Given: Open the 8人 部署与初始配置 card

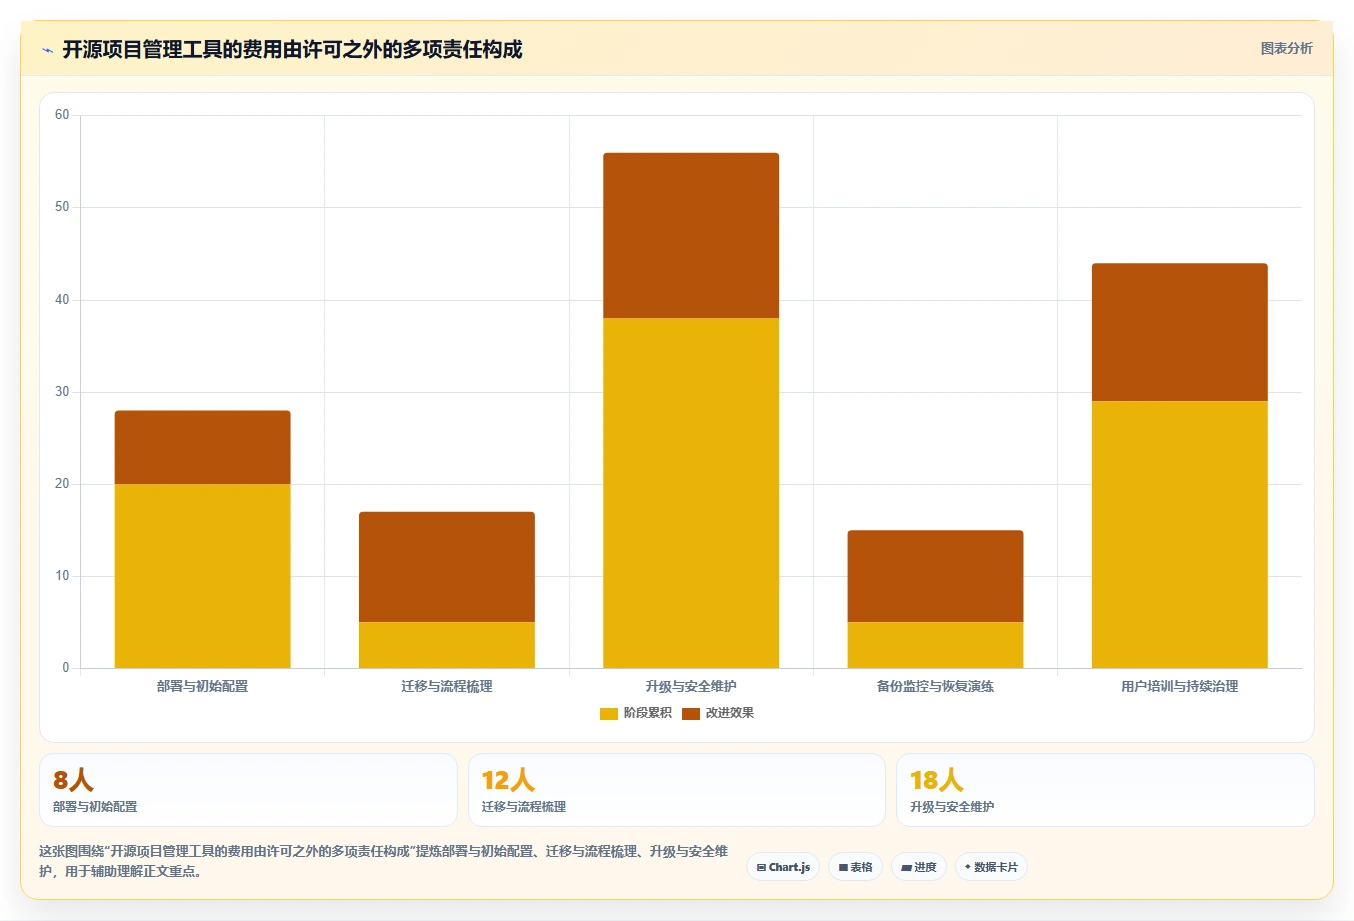Looking at the screenshot, I should click(x=248, y=790).
